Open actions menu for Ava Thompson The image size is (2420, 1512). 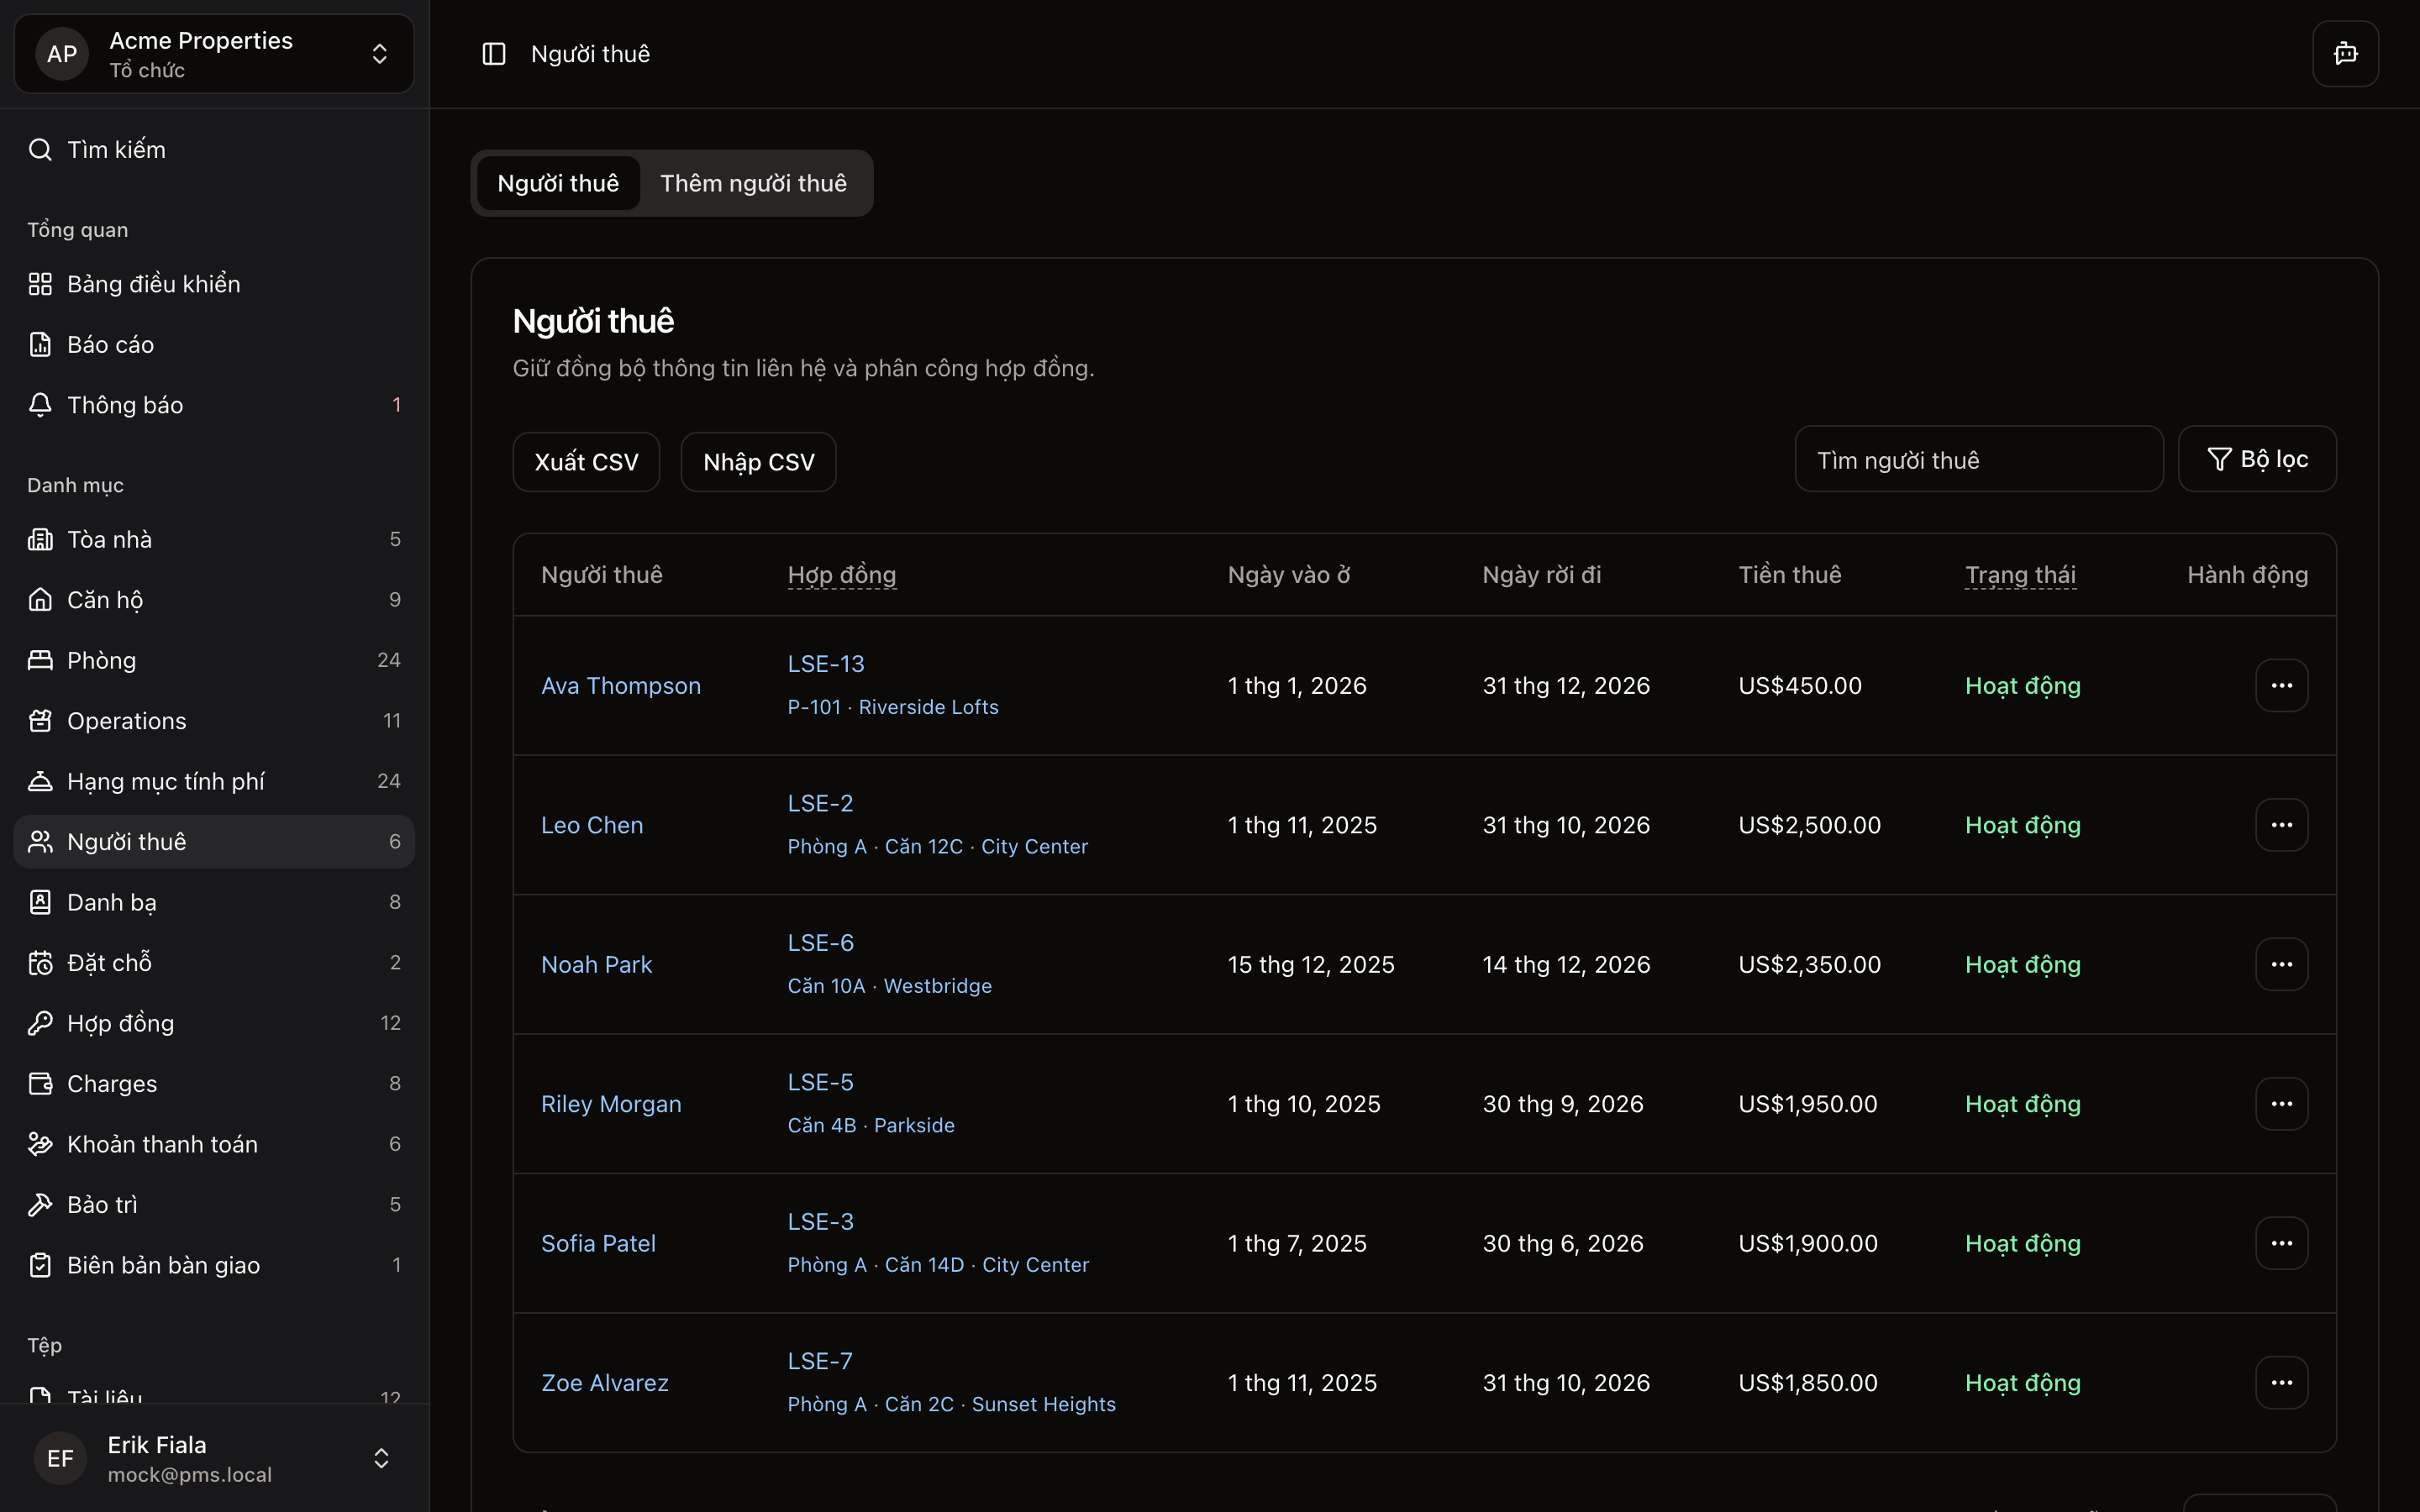[x=2281, y=686]
